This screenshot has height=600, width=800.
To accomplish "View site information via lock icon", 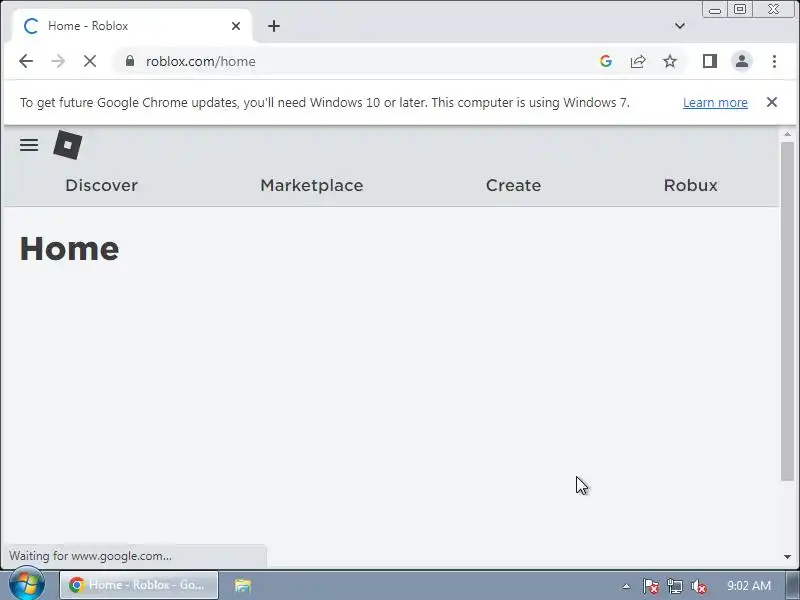I will coord(130,61).
